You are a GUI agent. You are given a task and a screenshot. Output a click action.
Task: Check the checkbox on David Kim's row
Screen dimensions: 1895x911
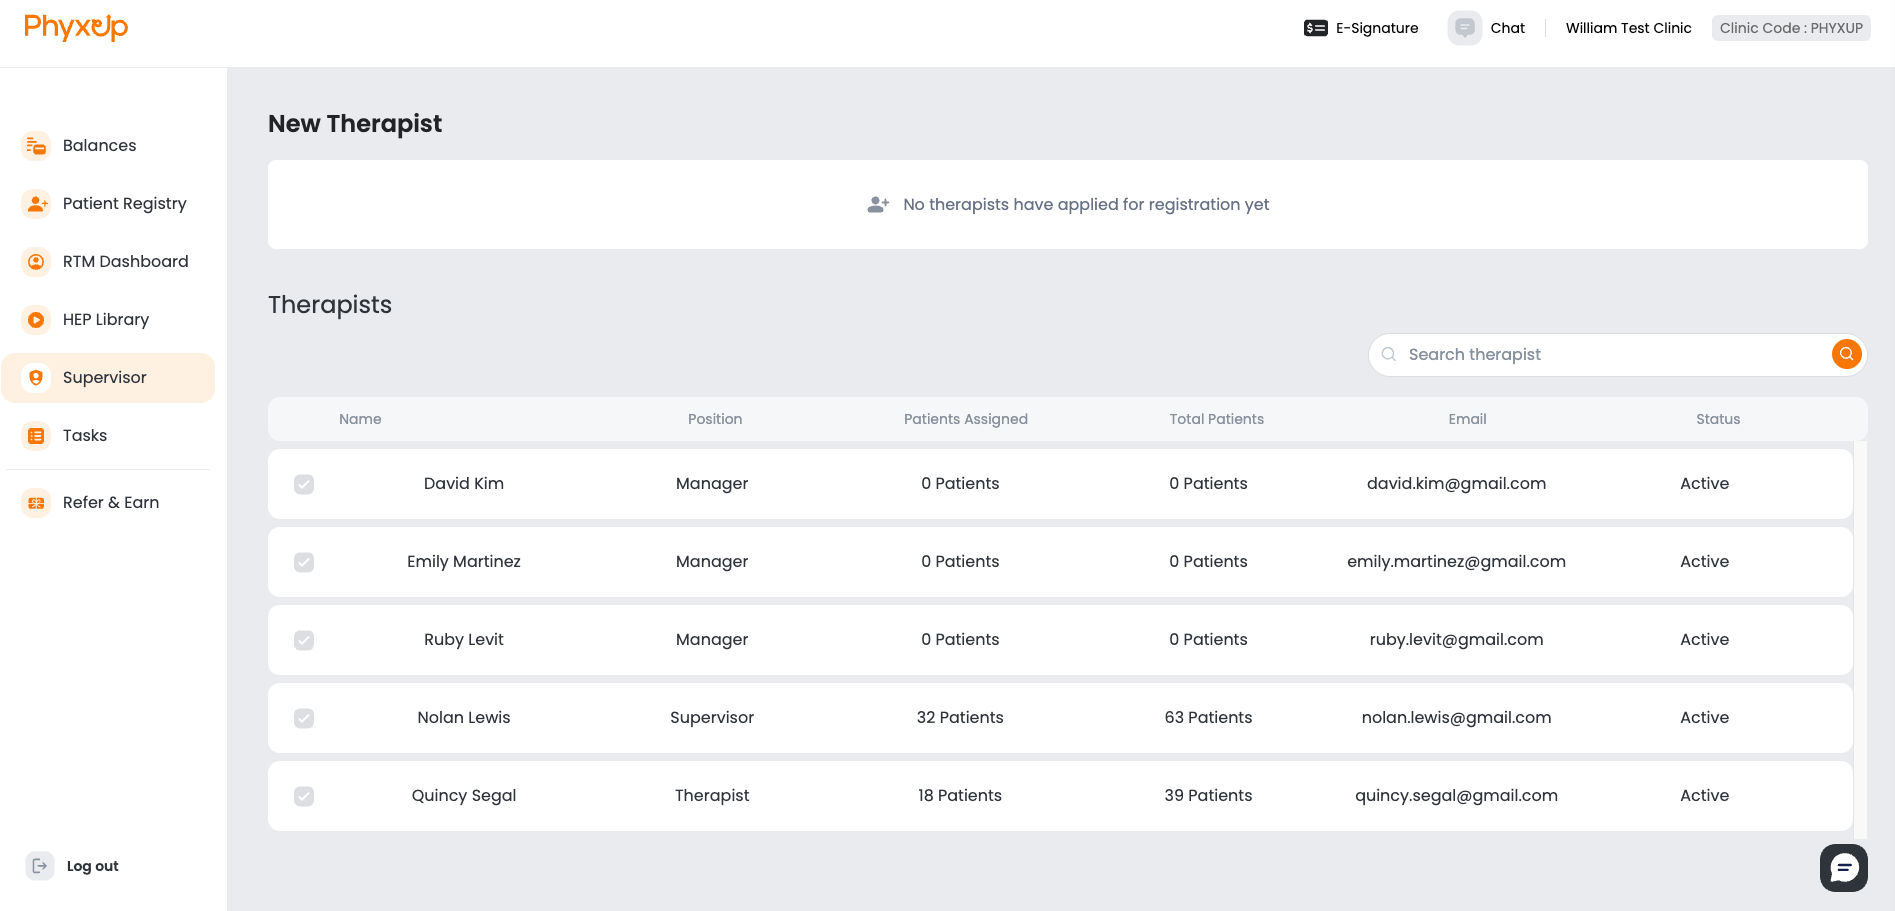(304, 483)
